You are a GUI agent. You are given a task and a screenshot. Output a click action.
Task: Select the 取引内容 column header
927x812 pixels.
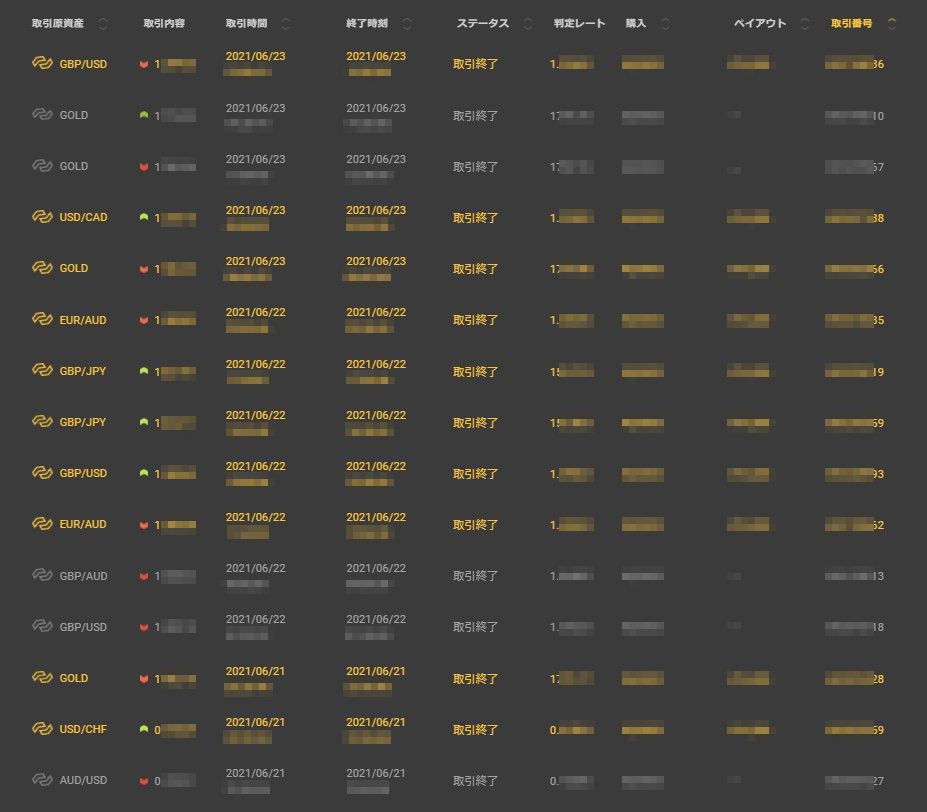click(x=164, y=24)
